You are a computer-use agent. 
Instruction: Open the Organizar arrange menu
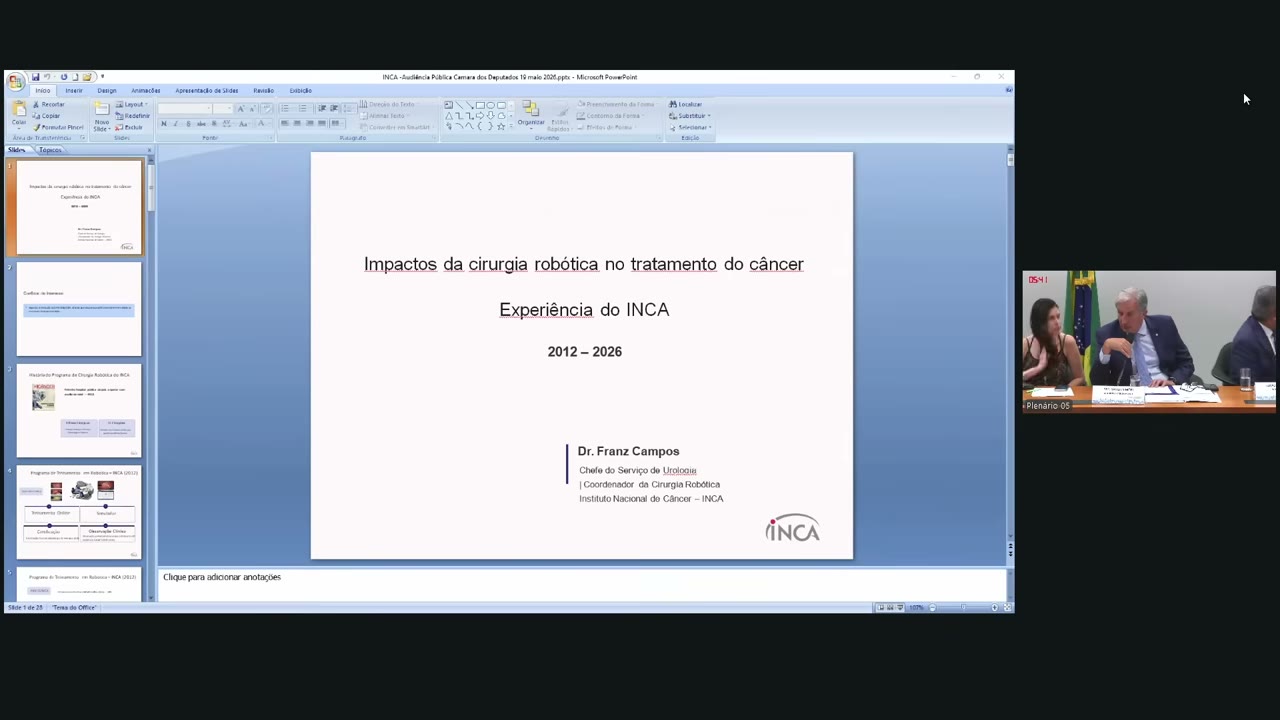tap(531, 114)
